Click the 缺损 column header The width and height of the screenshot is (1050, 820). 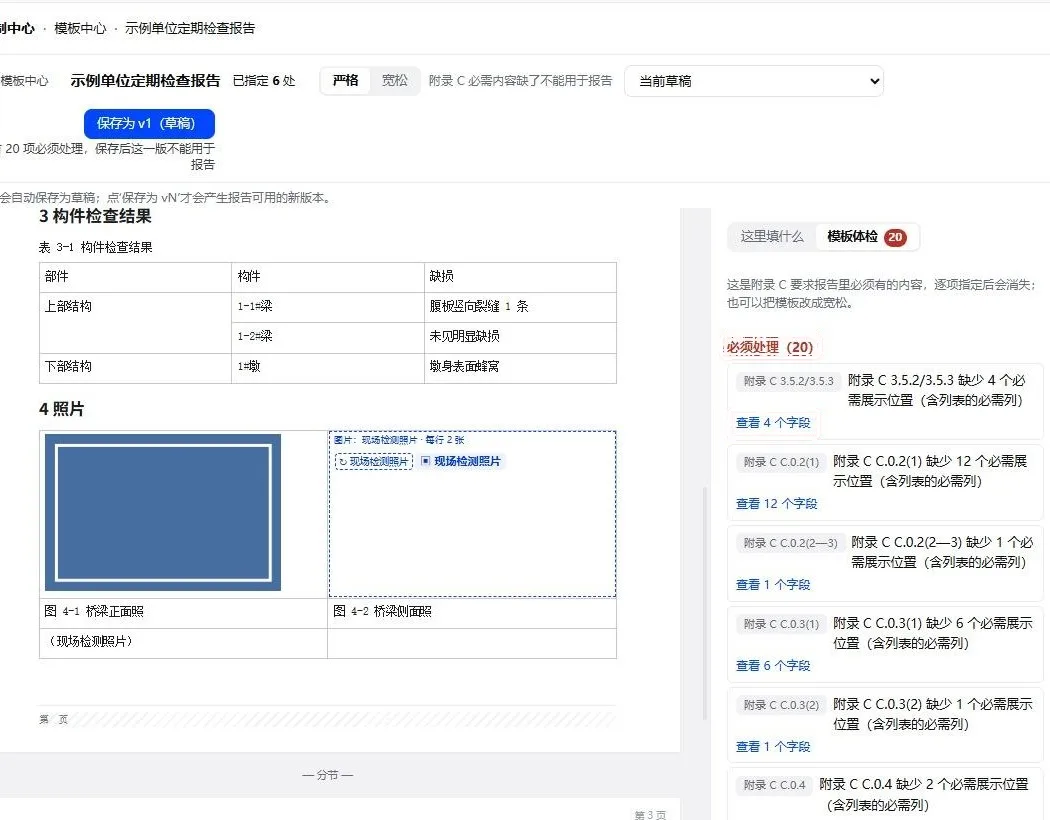pyautogui.click(x=520, y=276)
